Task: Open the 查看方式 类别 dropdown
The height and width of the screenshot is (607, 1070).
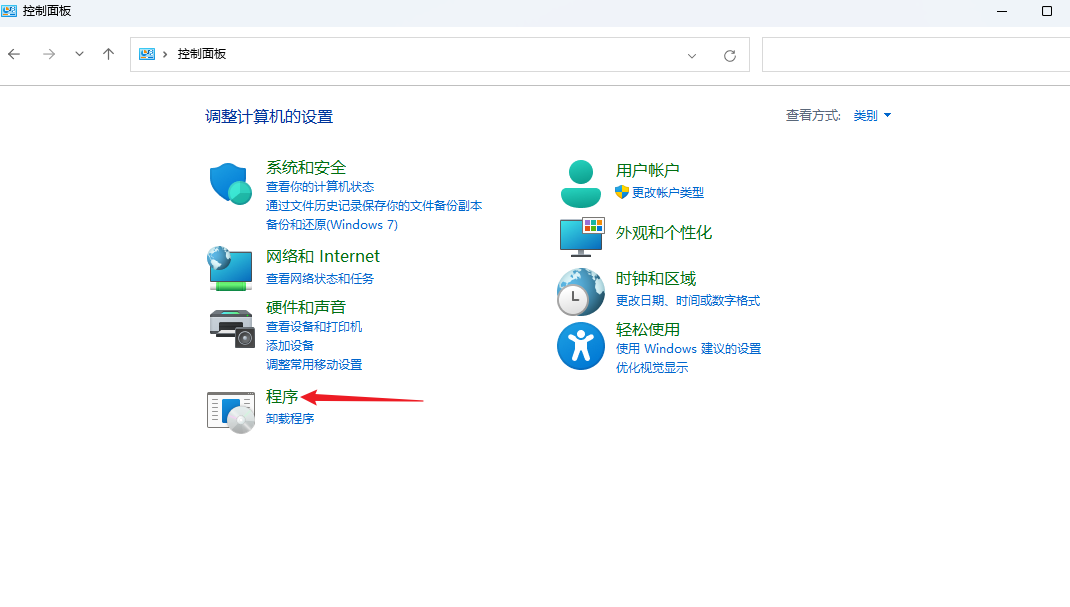Action: [872, 115]
